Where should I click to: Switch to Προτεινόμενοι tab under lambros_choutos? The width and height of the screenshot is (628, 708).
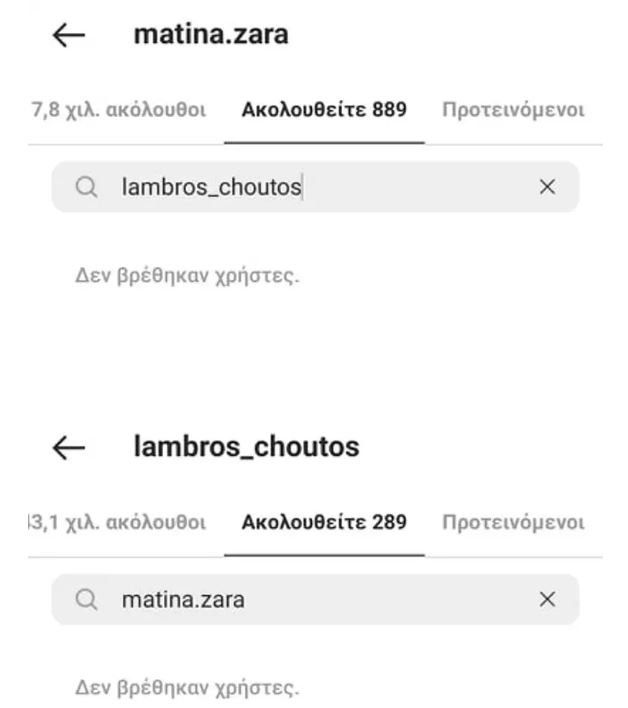513,522
